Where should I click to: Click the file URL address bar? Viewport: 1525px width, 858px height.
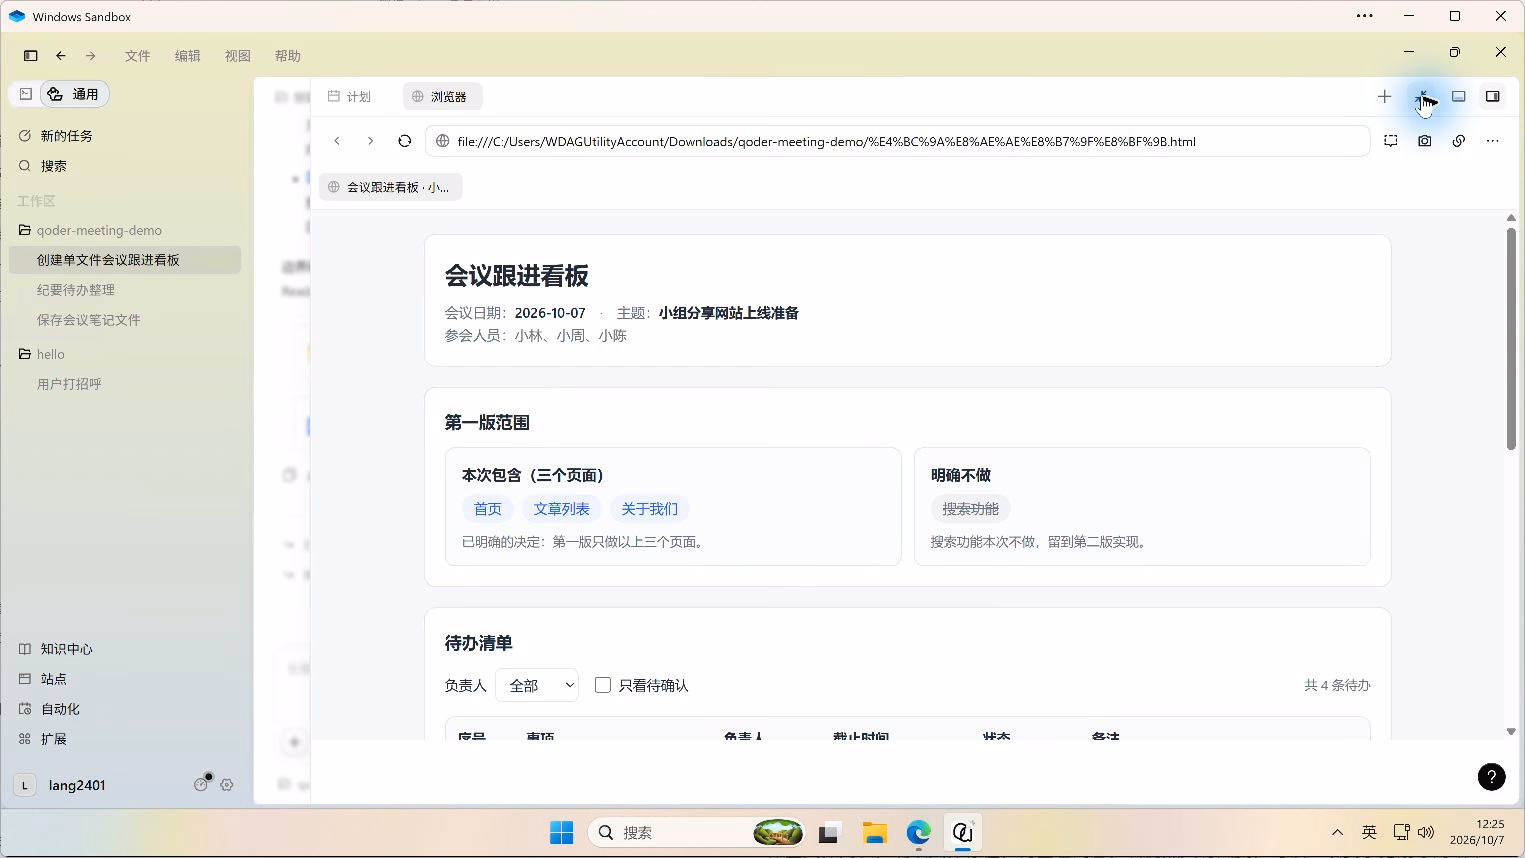[x=897, y=141]
